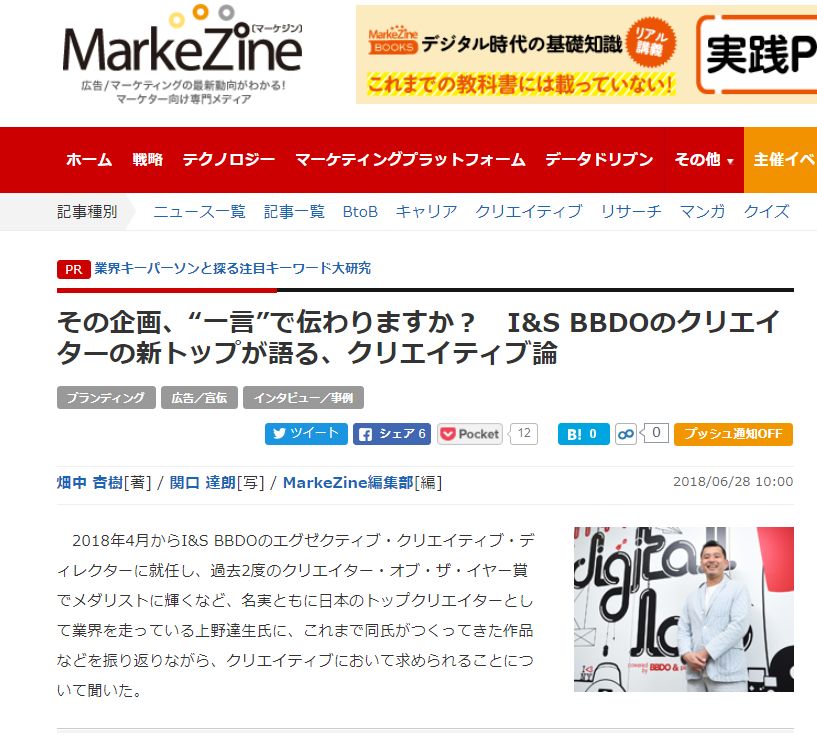Image resolution: width=817 pixels, height=745 pixels.
Task: Expand the その他 dropdown menu
Action: pos(704,159)
